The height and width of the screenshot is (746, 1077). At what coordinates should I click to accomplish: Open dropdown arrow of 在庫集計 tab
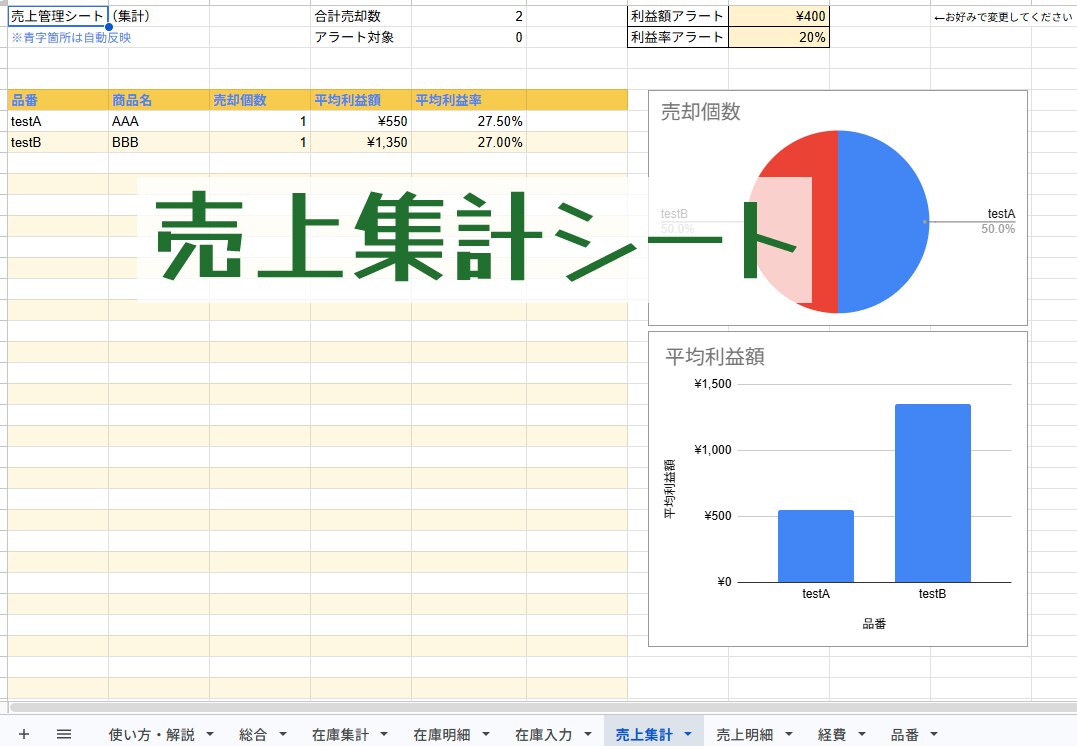pyautogui.click(x=384, y=734)
